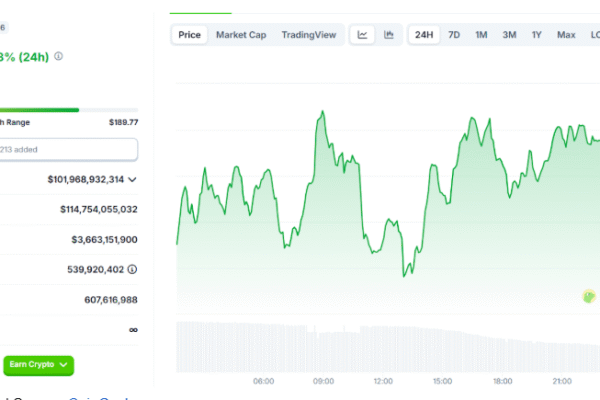Switch to Market Cap chart tab
Image resolution: width=600 pixels, height=400 pixels.
[241, 35]
